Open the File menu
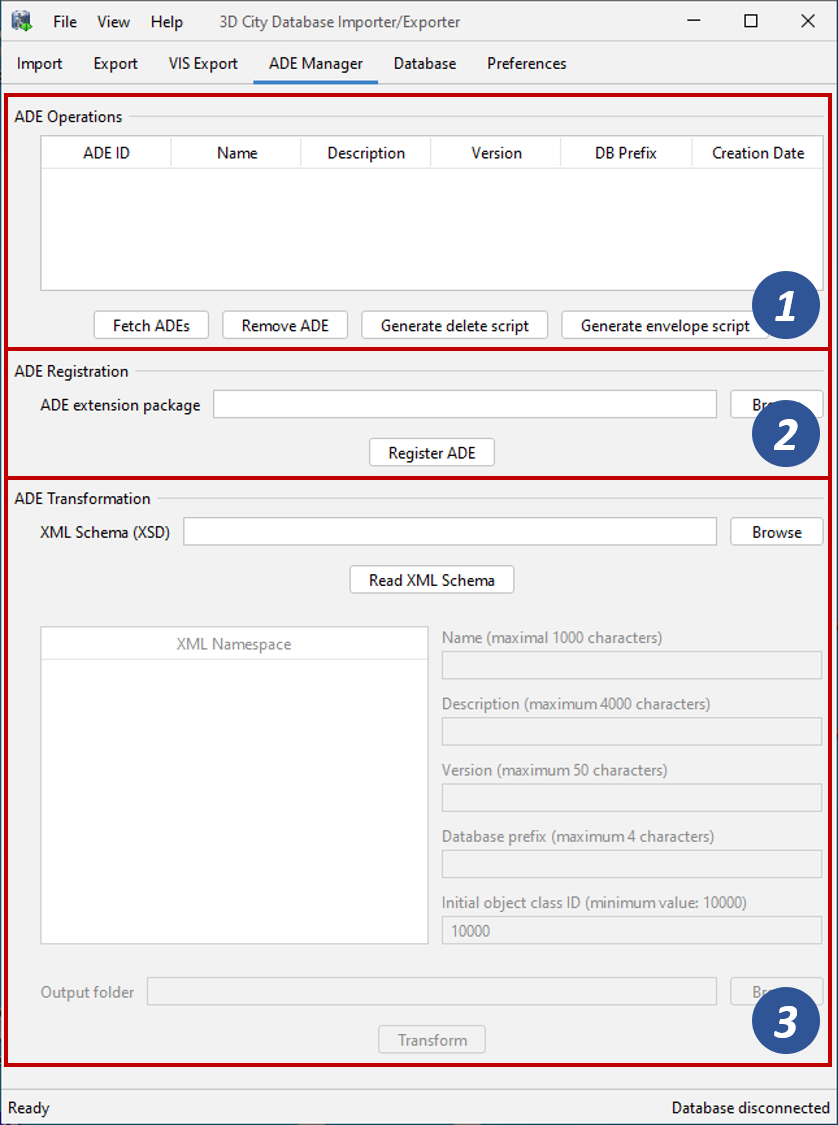 (65, 22)
